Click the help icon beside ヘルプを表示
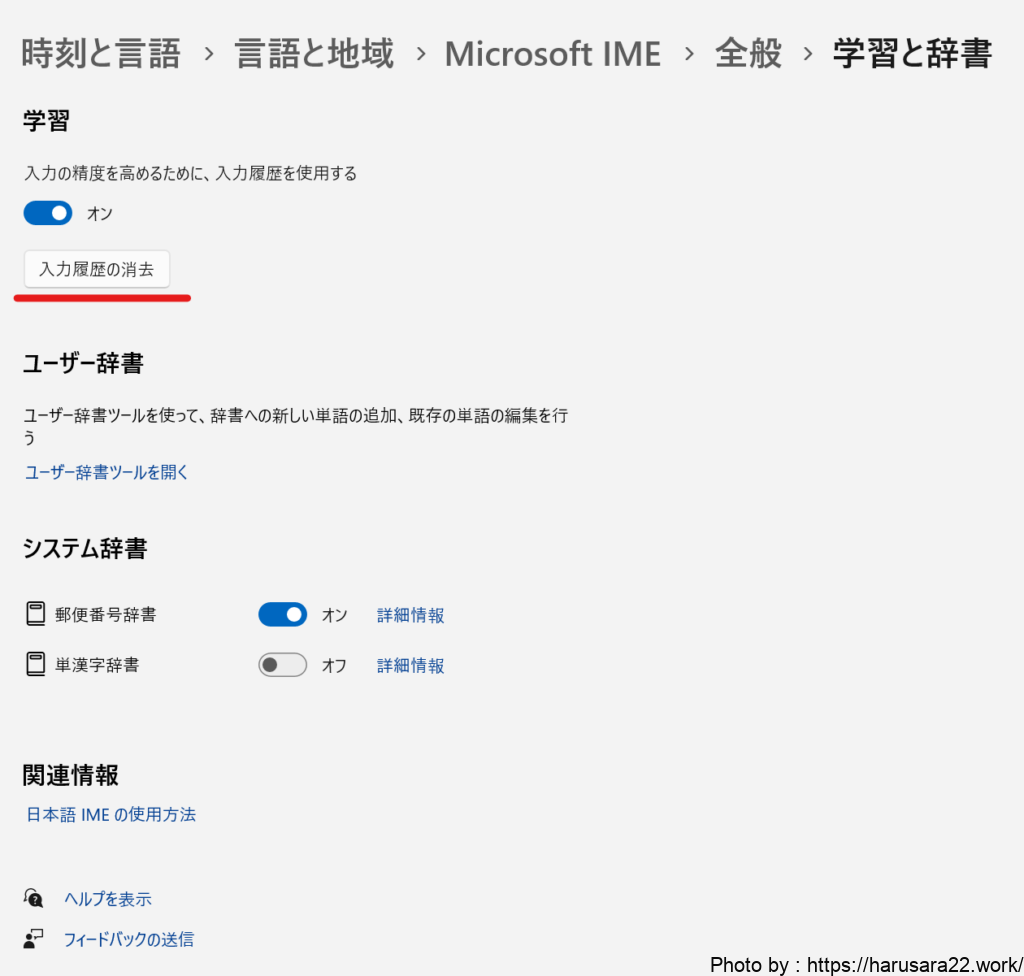Viewport: 1024px width, 976px height. 34,898
